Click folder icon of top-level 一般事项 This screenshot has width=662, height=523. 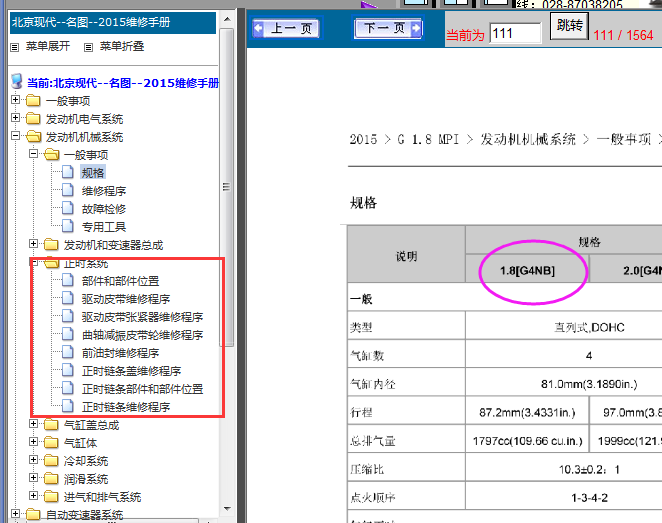pyautogui.click(x=33, y=101)
